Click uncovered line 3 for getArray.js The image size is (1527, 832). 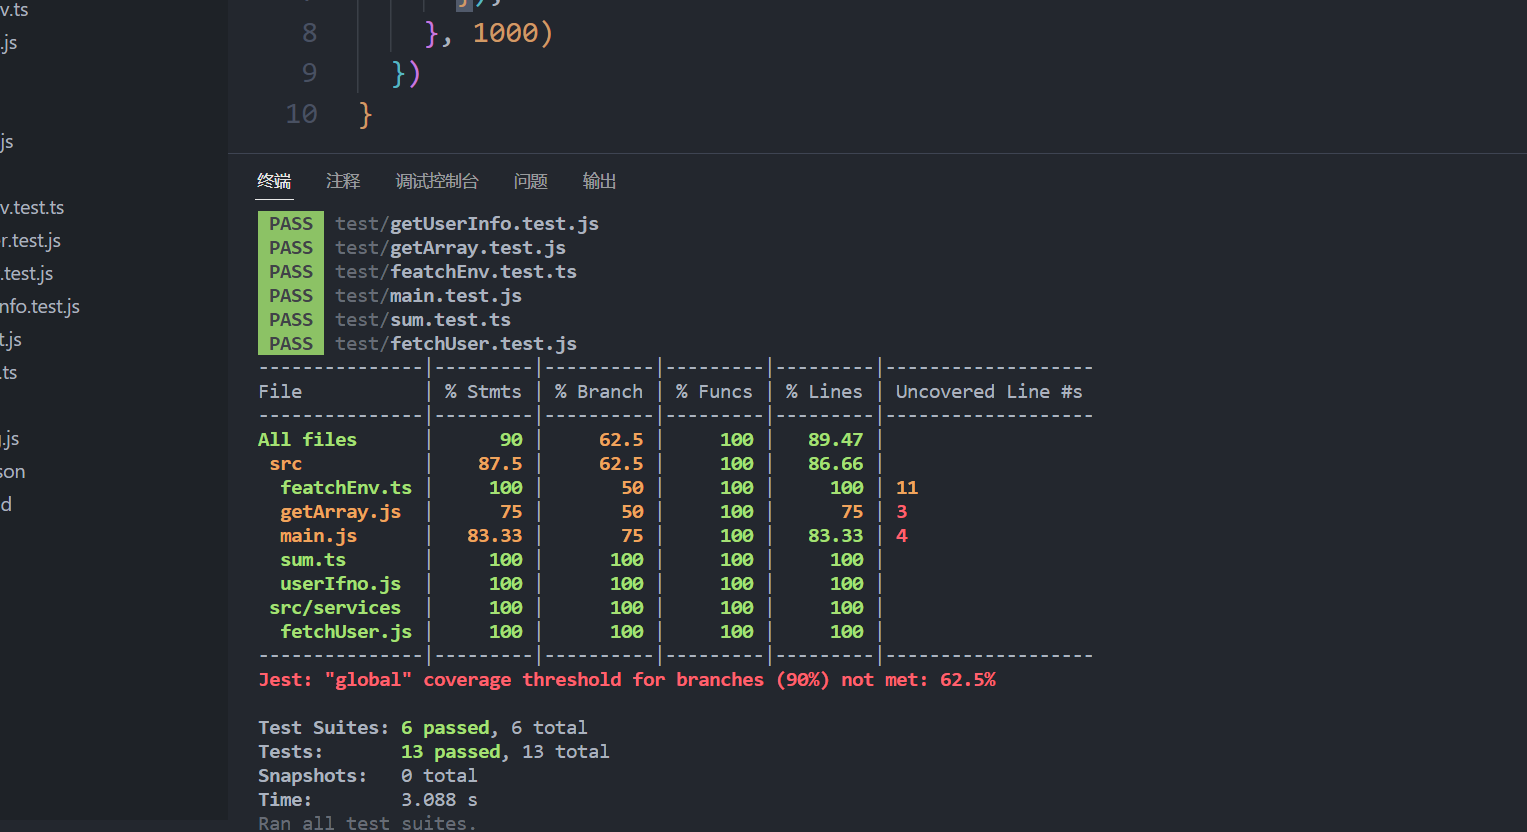point(902,512)
